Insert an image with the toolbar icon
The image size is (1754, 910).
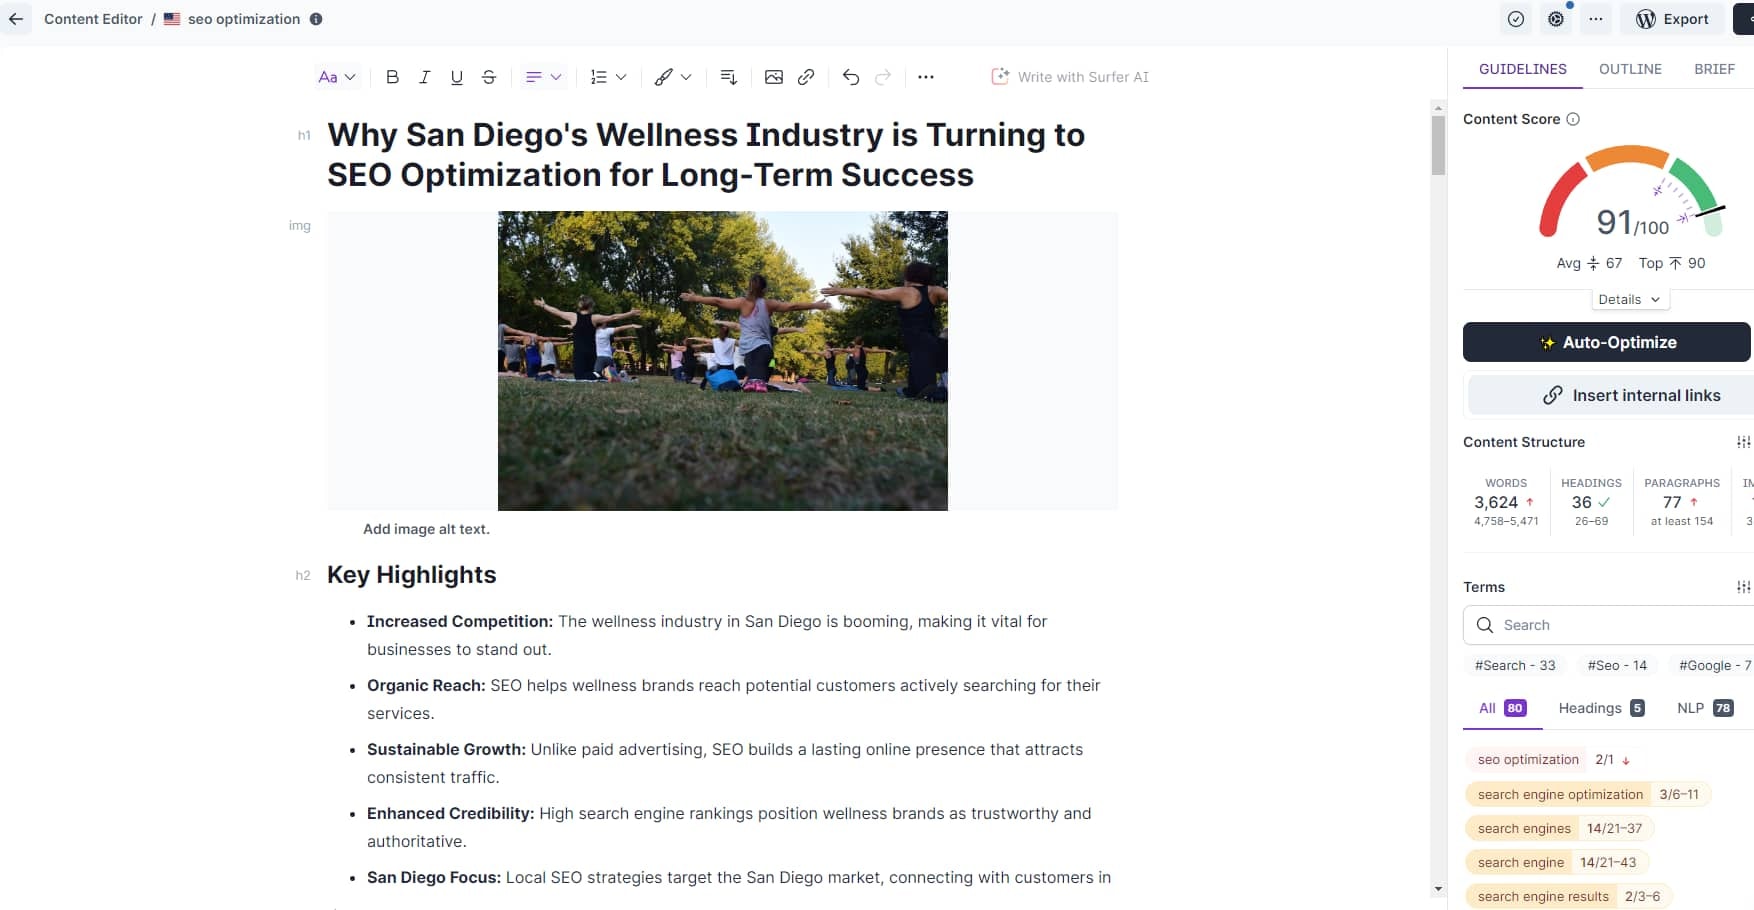tap(774, 77)
